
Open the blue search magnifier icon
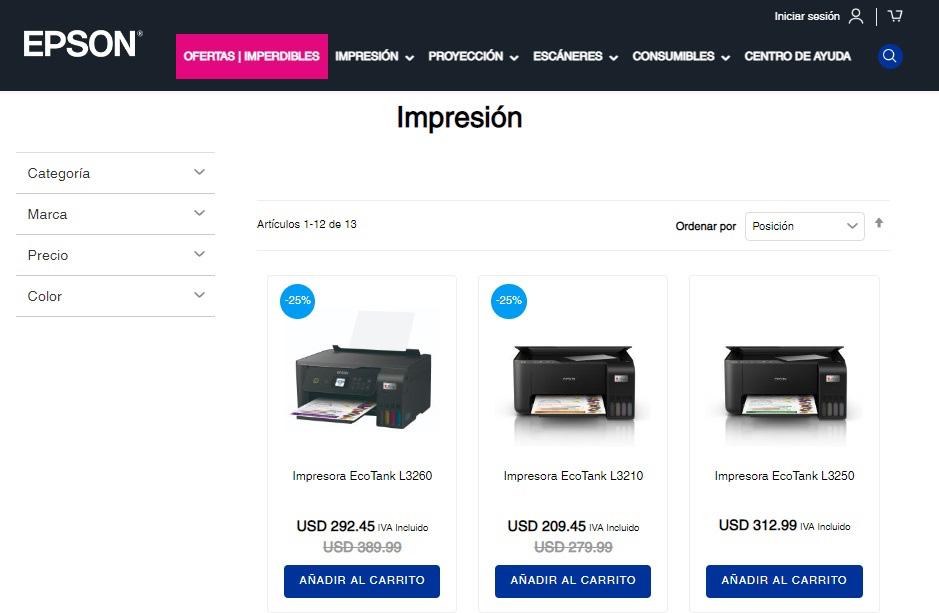pos(890,56)
